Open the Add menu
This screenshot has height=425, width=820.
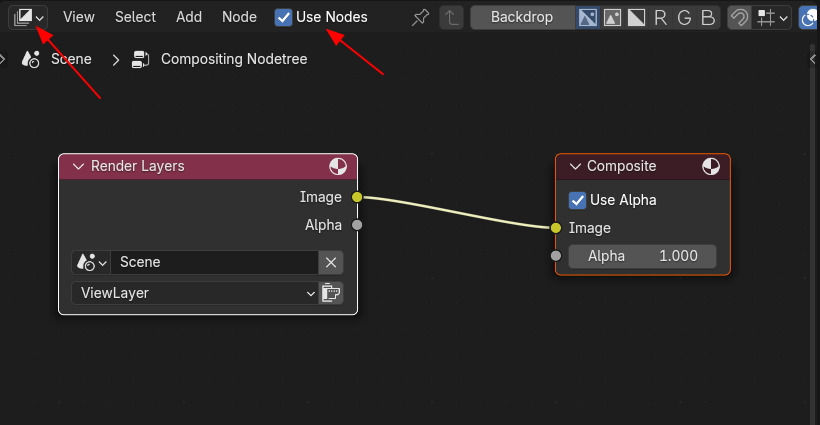(x=189, y=17)
